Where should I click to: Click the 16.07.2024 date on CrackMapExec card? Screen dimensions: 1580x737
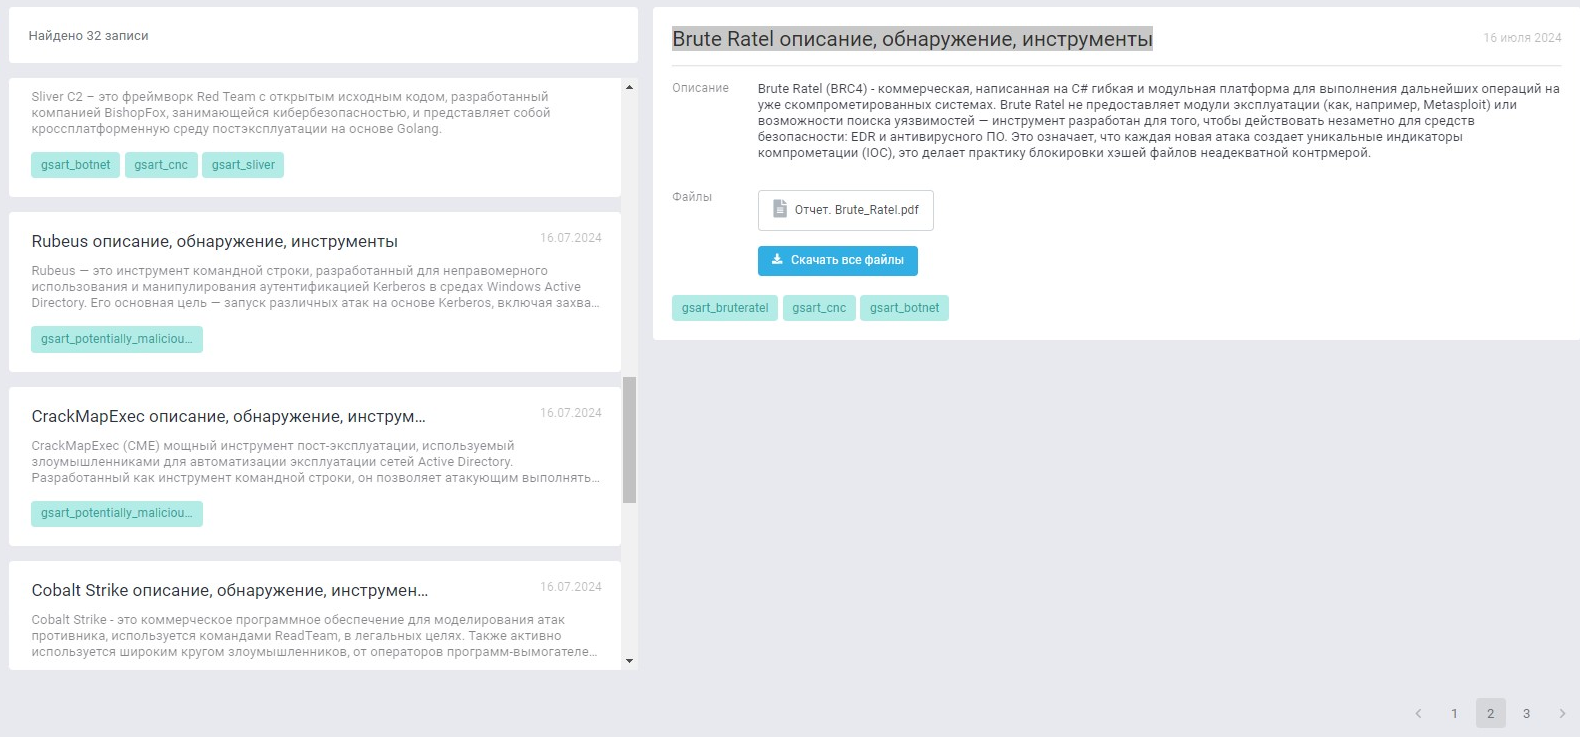click(x=571, y=413)
